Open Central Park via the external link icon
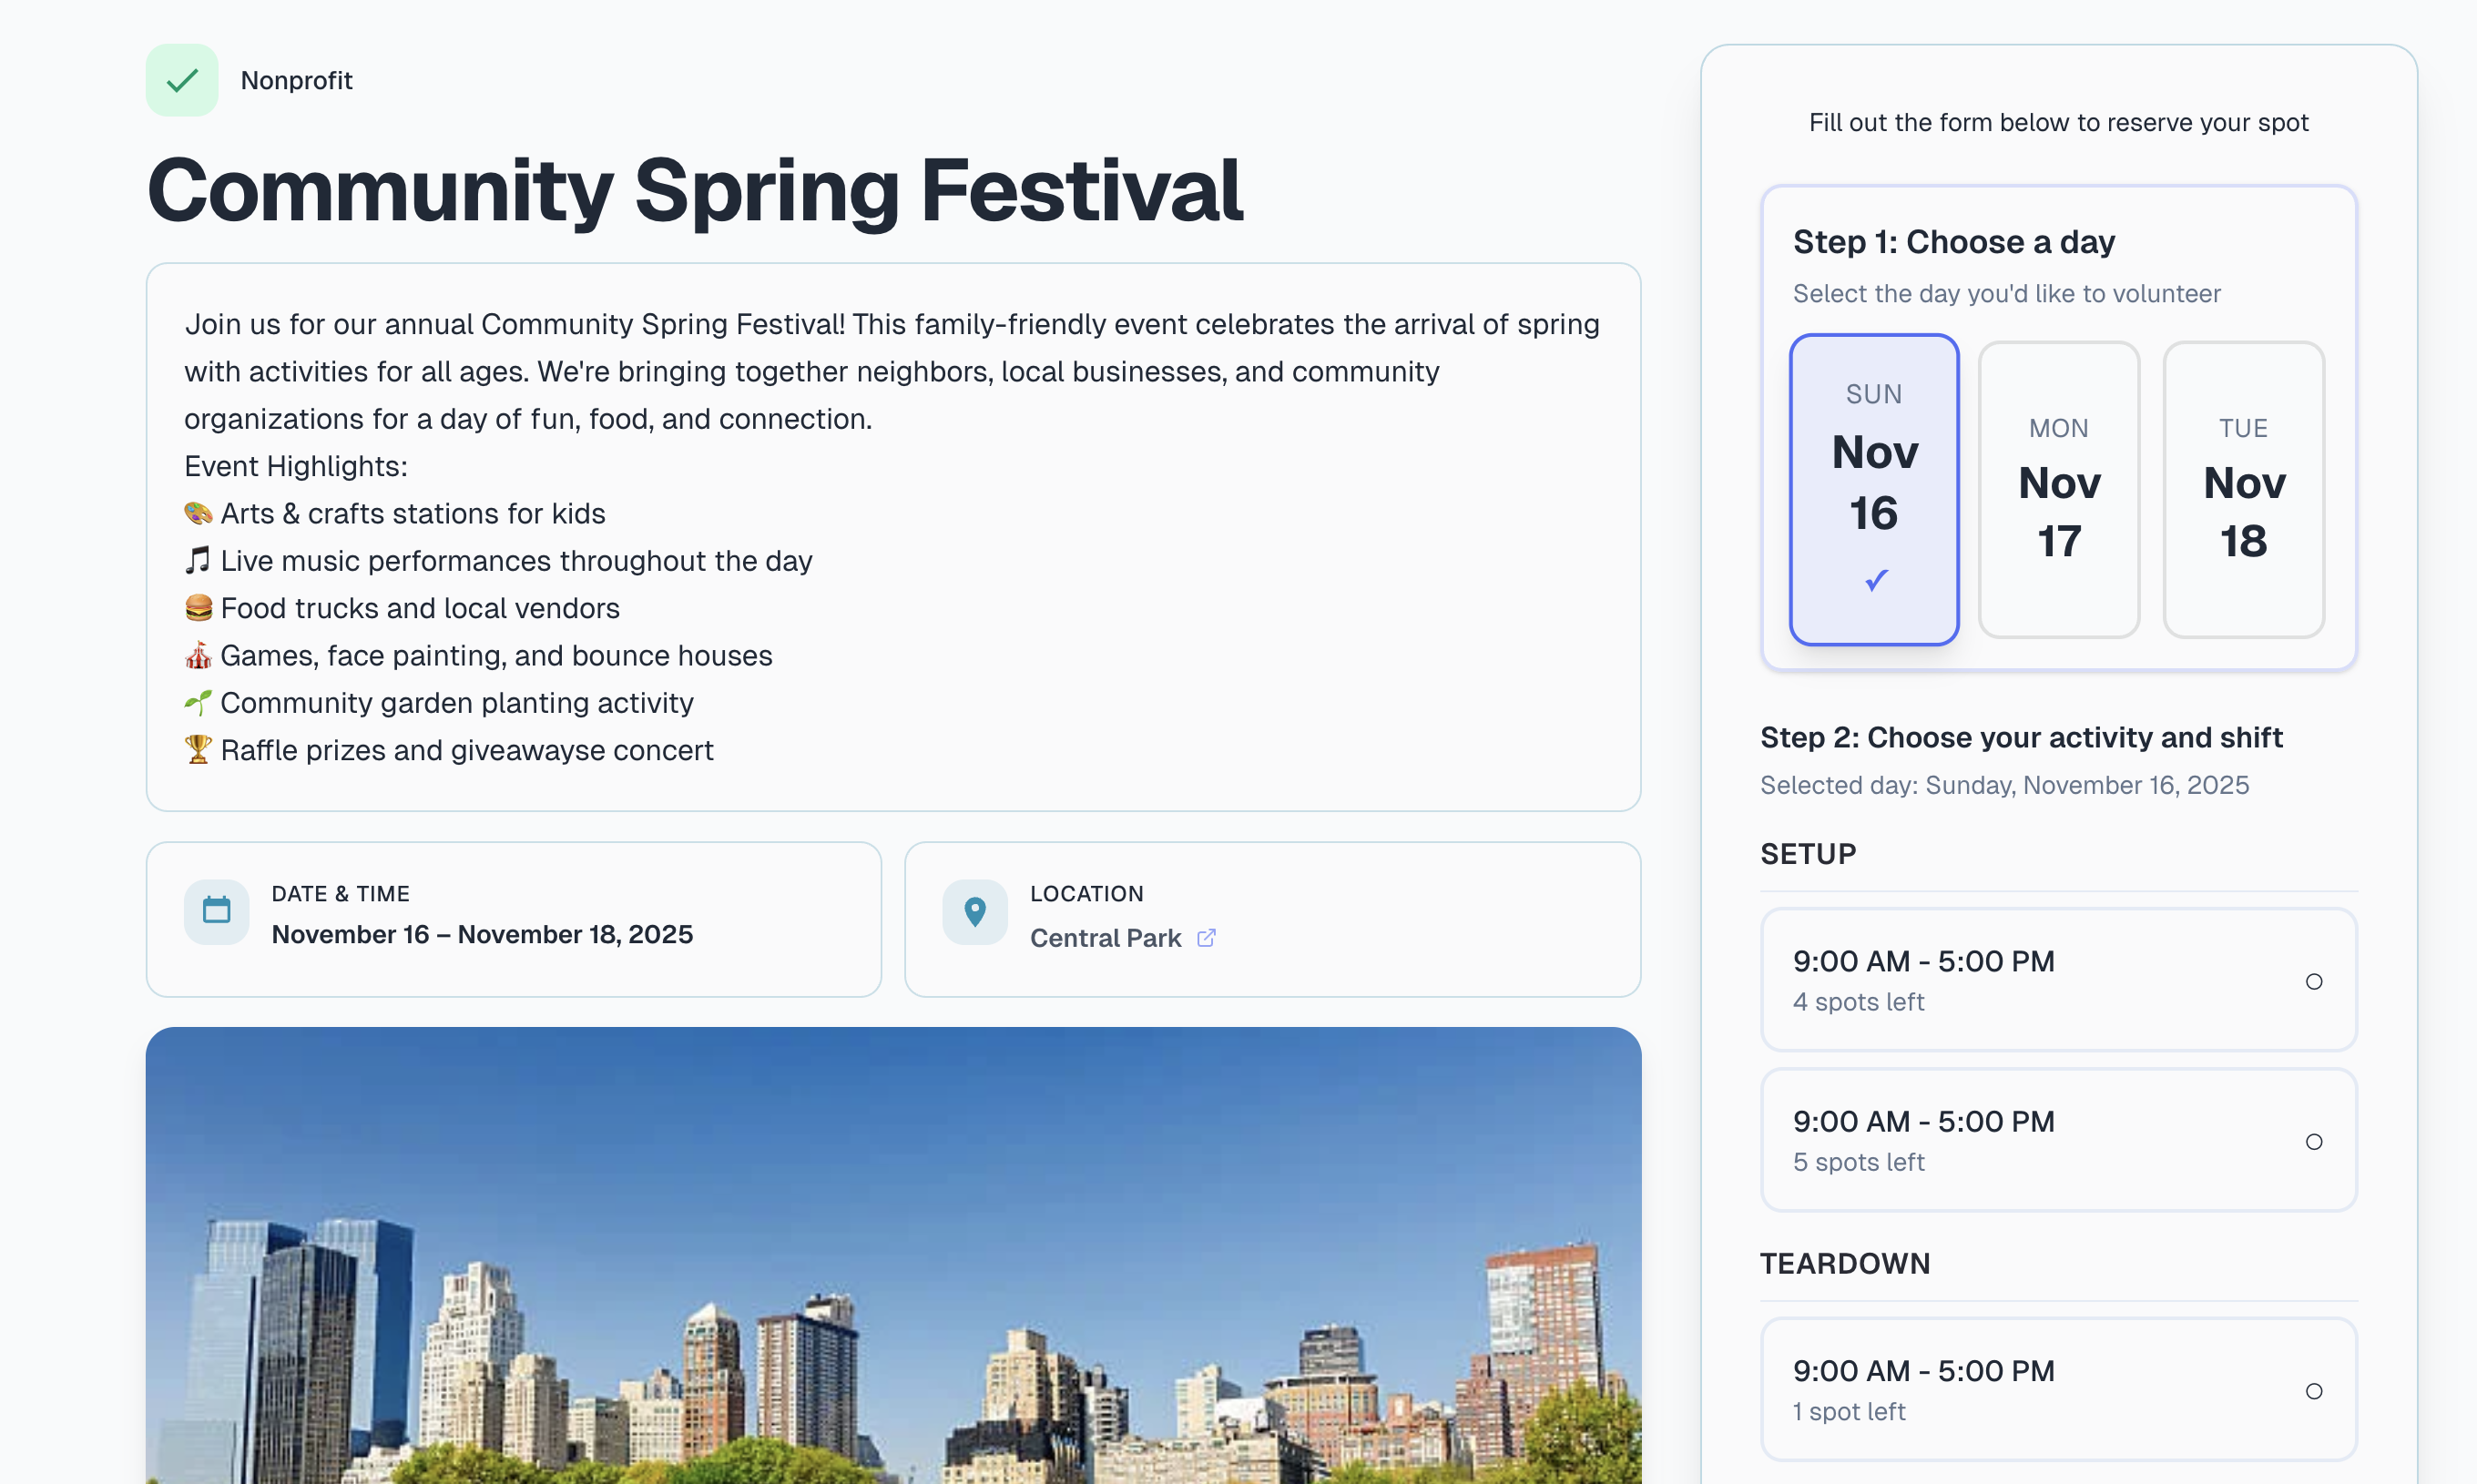 tap(1207, 938)
